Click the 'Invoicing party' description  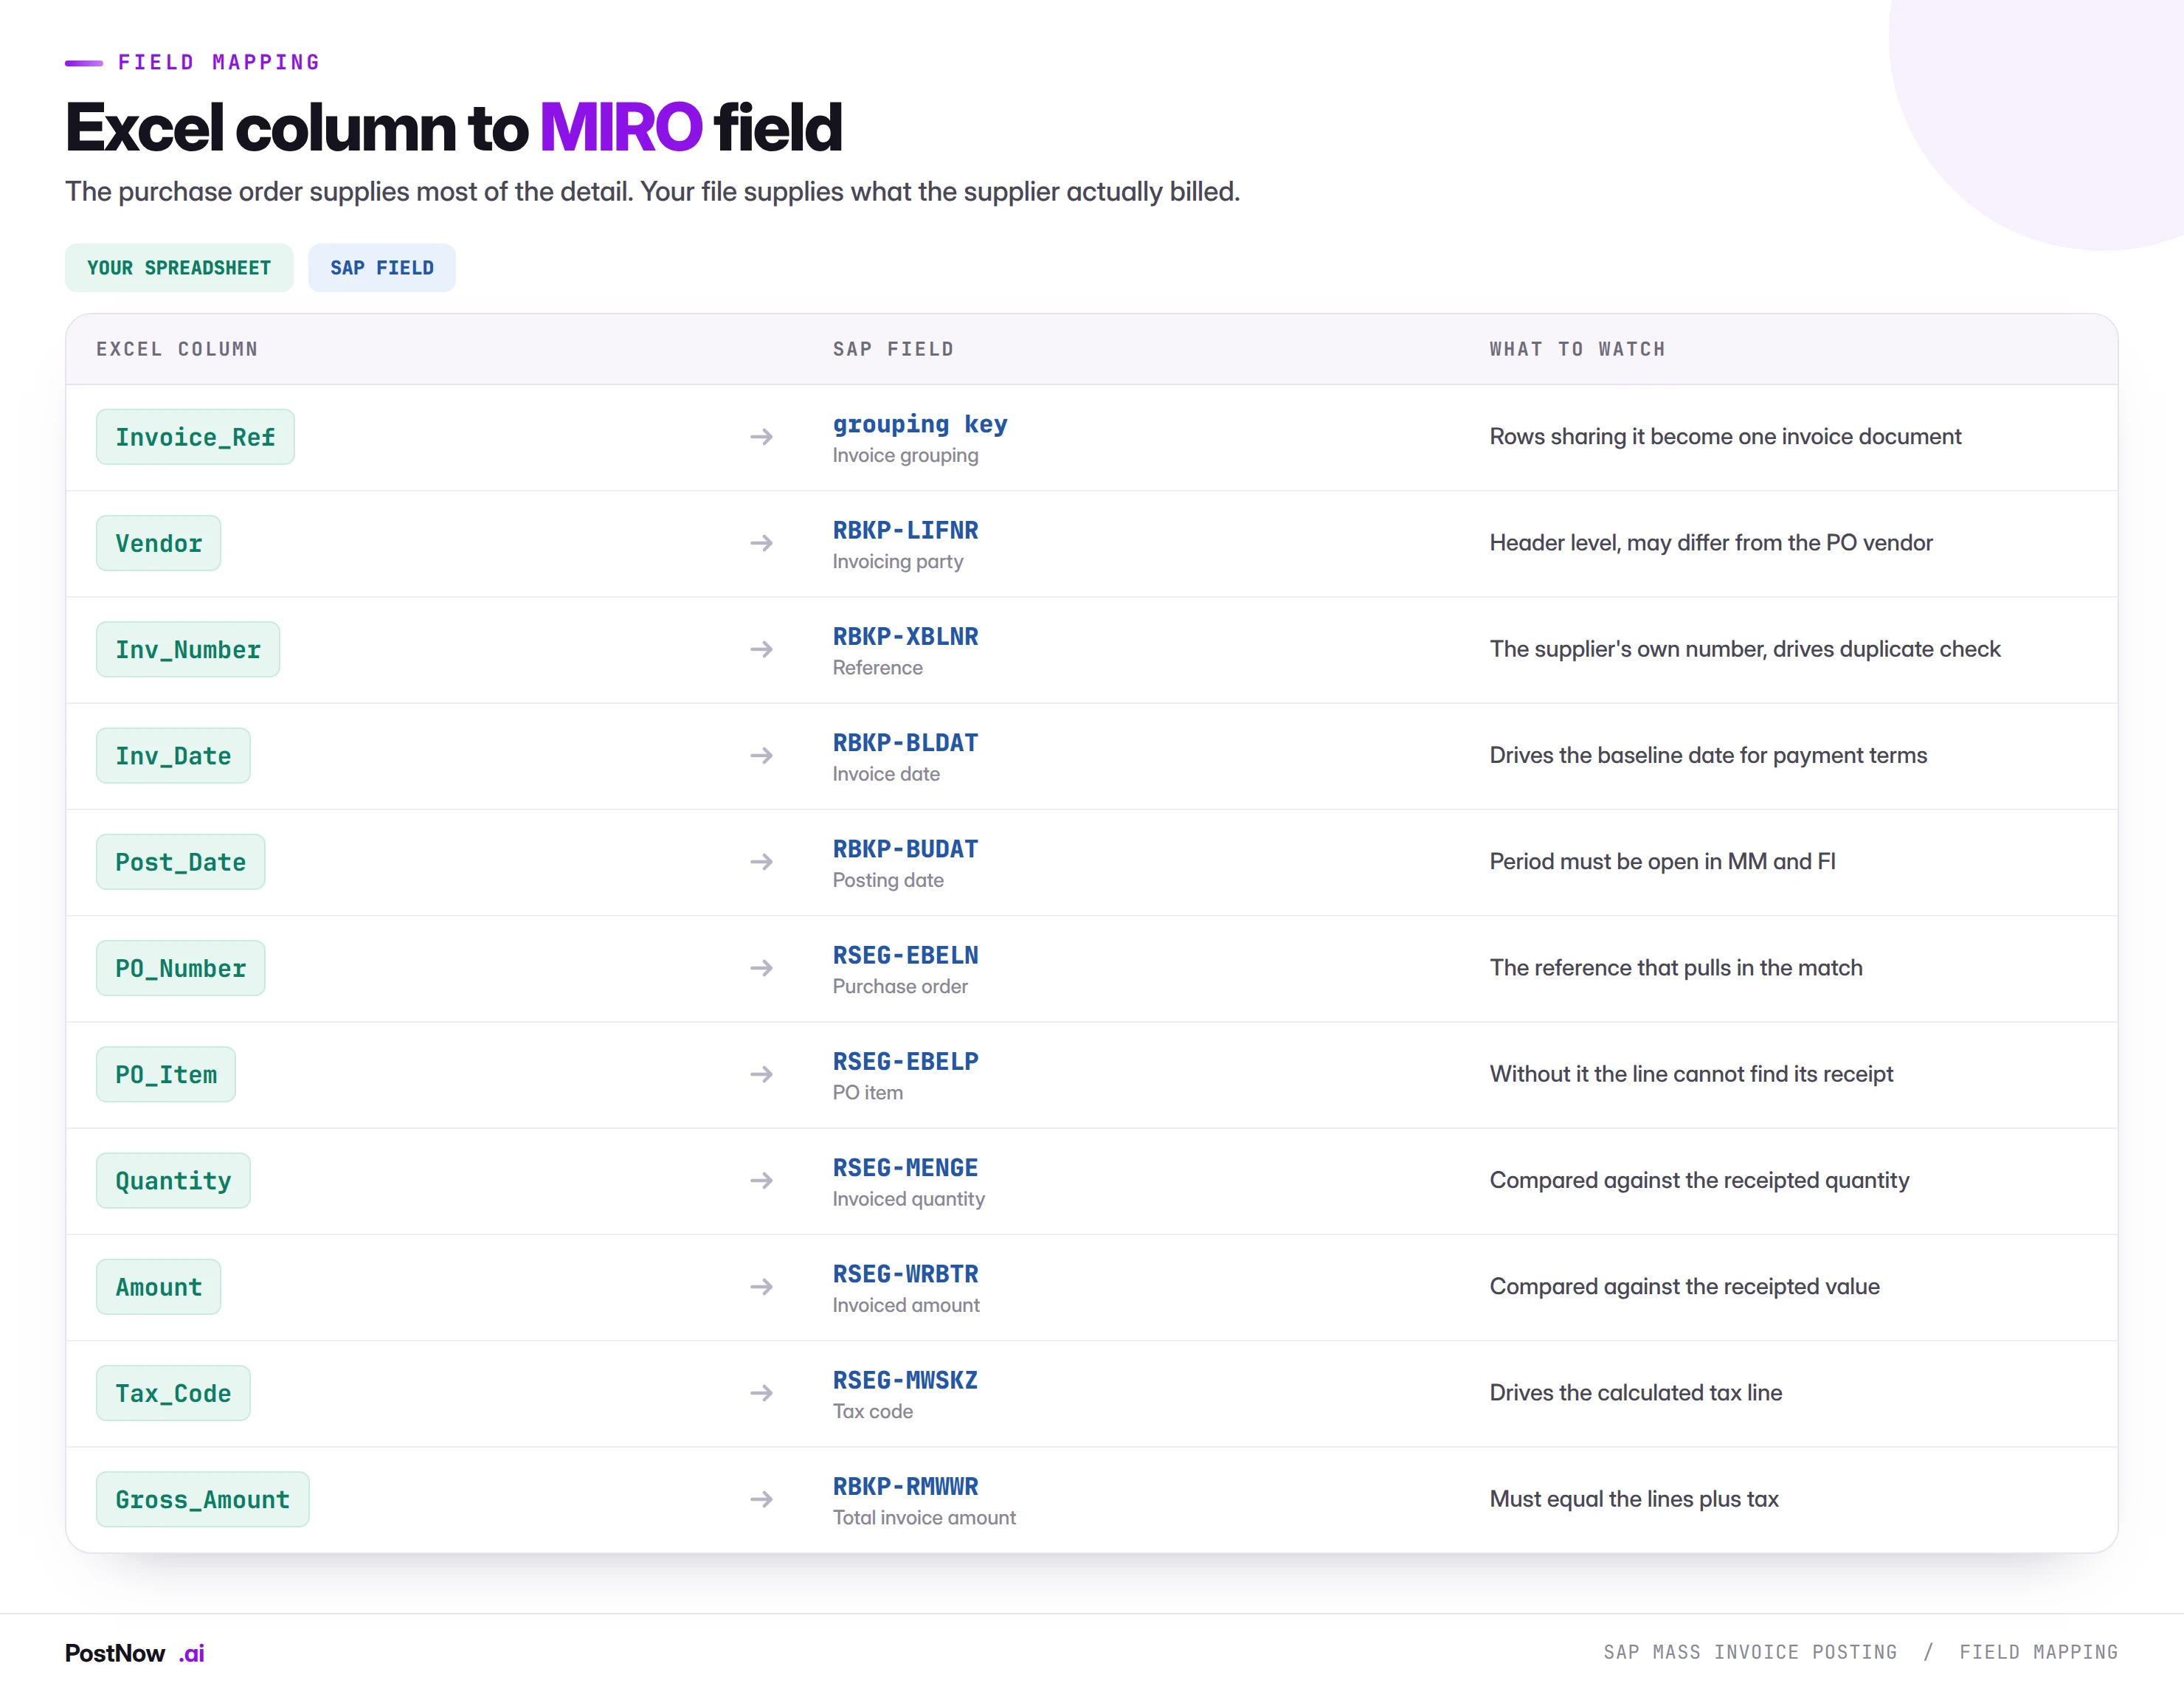coord(898,562)
